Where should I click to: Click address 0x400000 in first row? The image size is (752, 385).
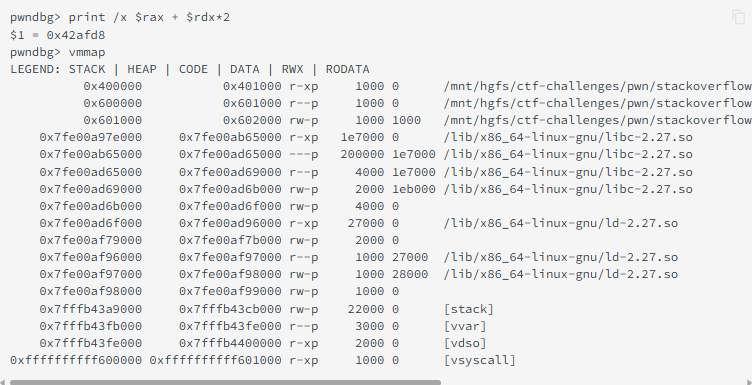pyautogui.click(x=113, y=86)
